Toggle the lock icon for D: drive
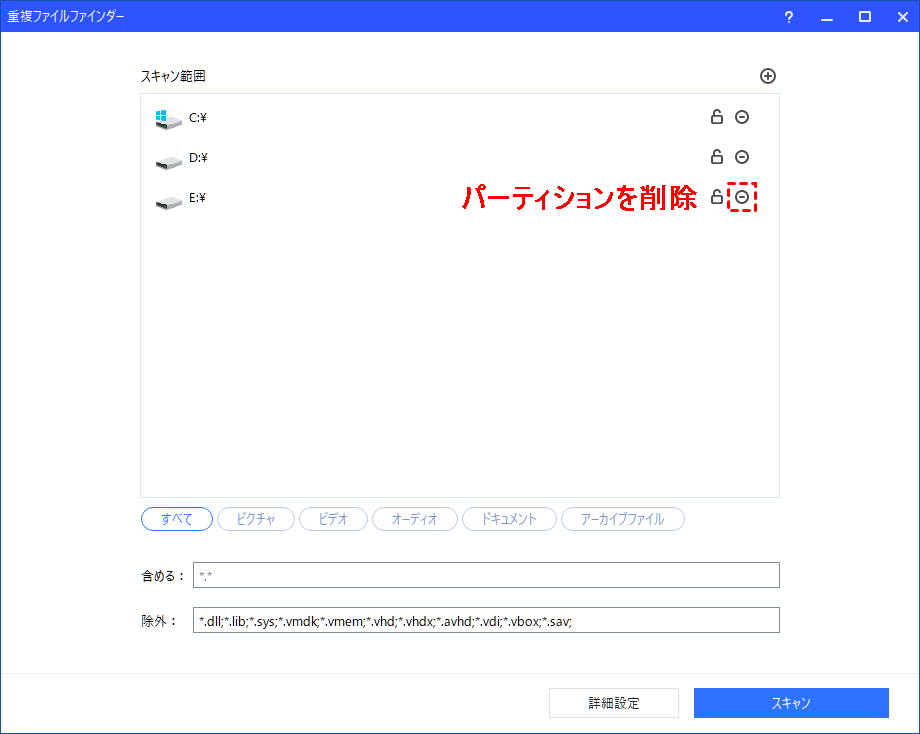The height and width of the screenshot is (734, 920). [x=716, y=157]
